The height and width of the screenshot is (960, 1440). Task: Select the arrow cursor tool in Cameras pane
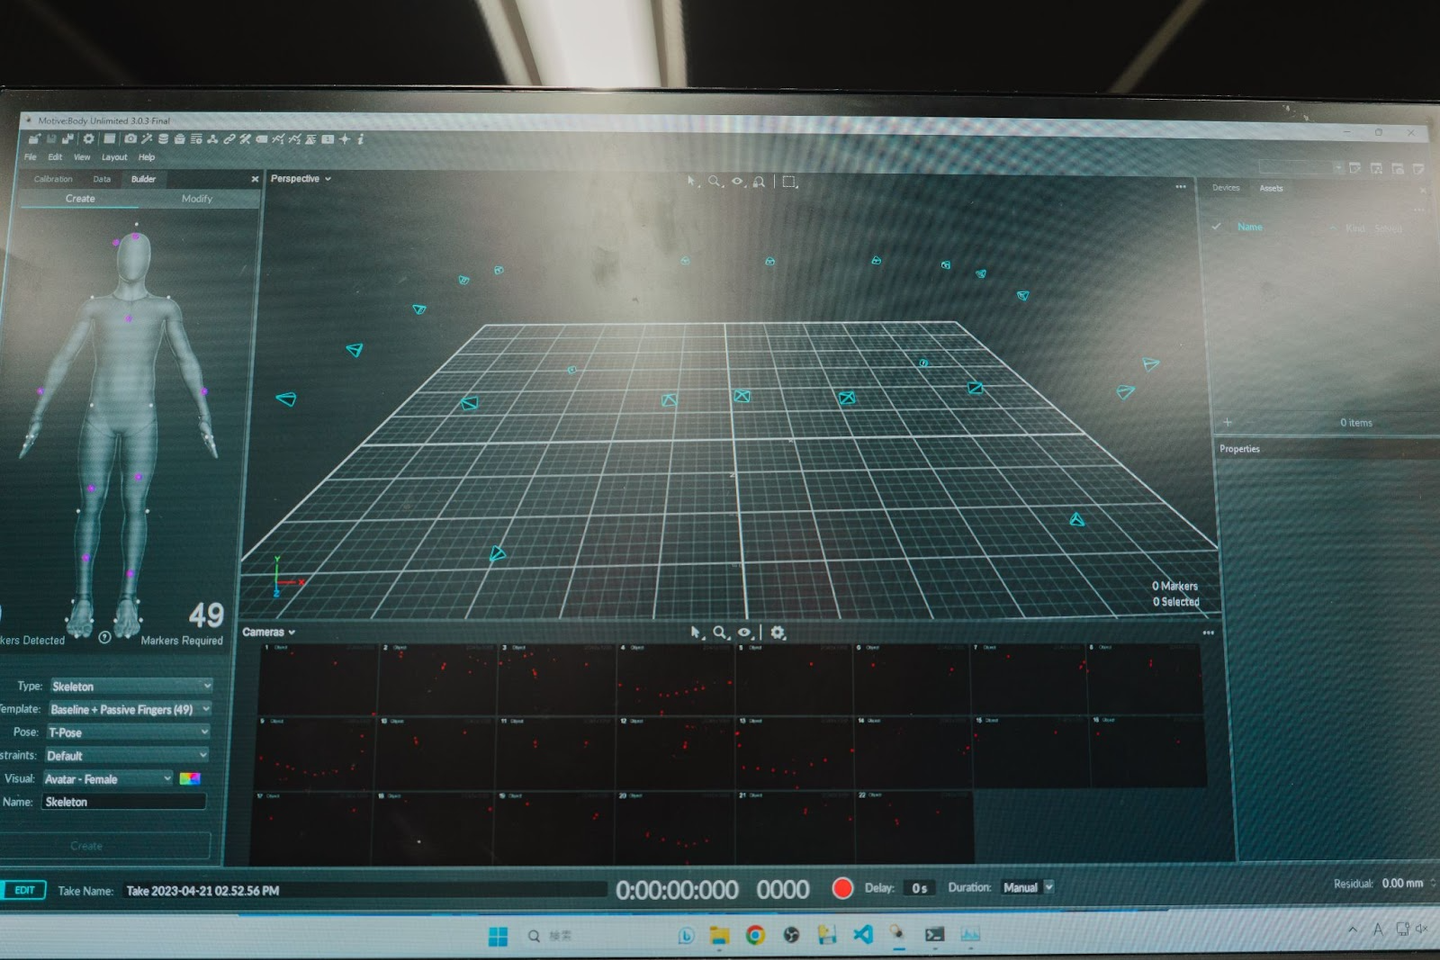pyautogui.click(x=696, y=632)
